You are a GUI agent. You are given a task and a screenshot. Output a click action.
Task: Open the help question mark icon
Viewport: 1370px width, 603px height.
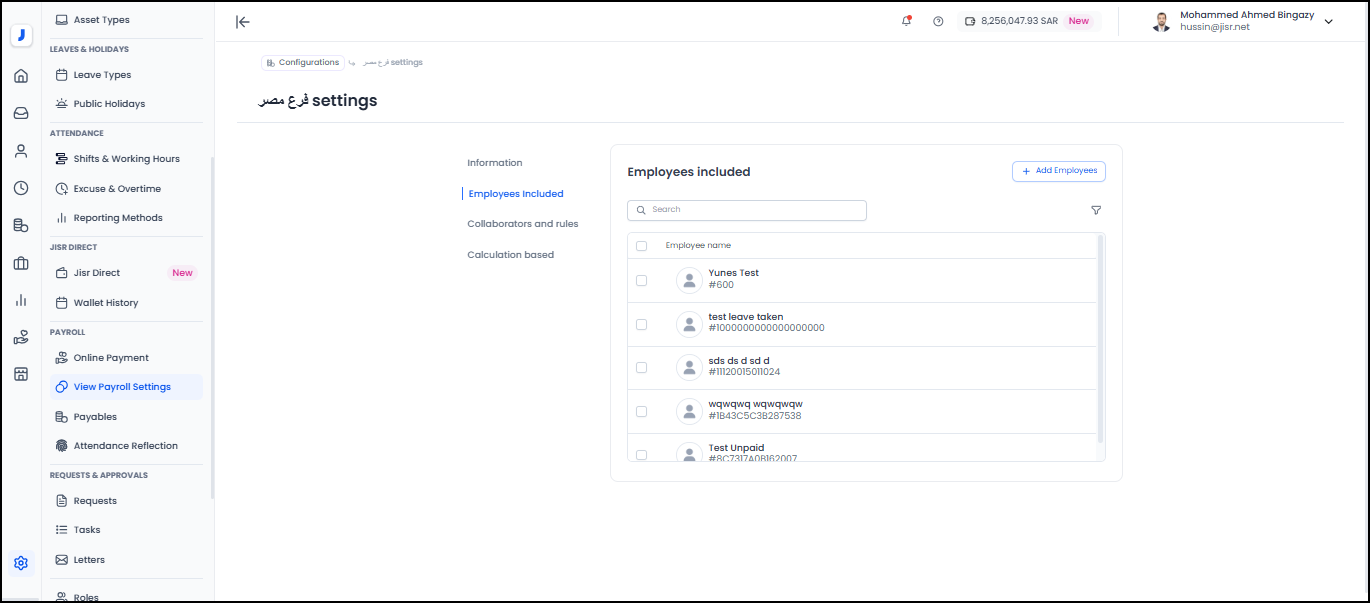tap(937, 20)
